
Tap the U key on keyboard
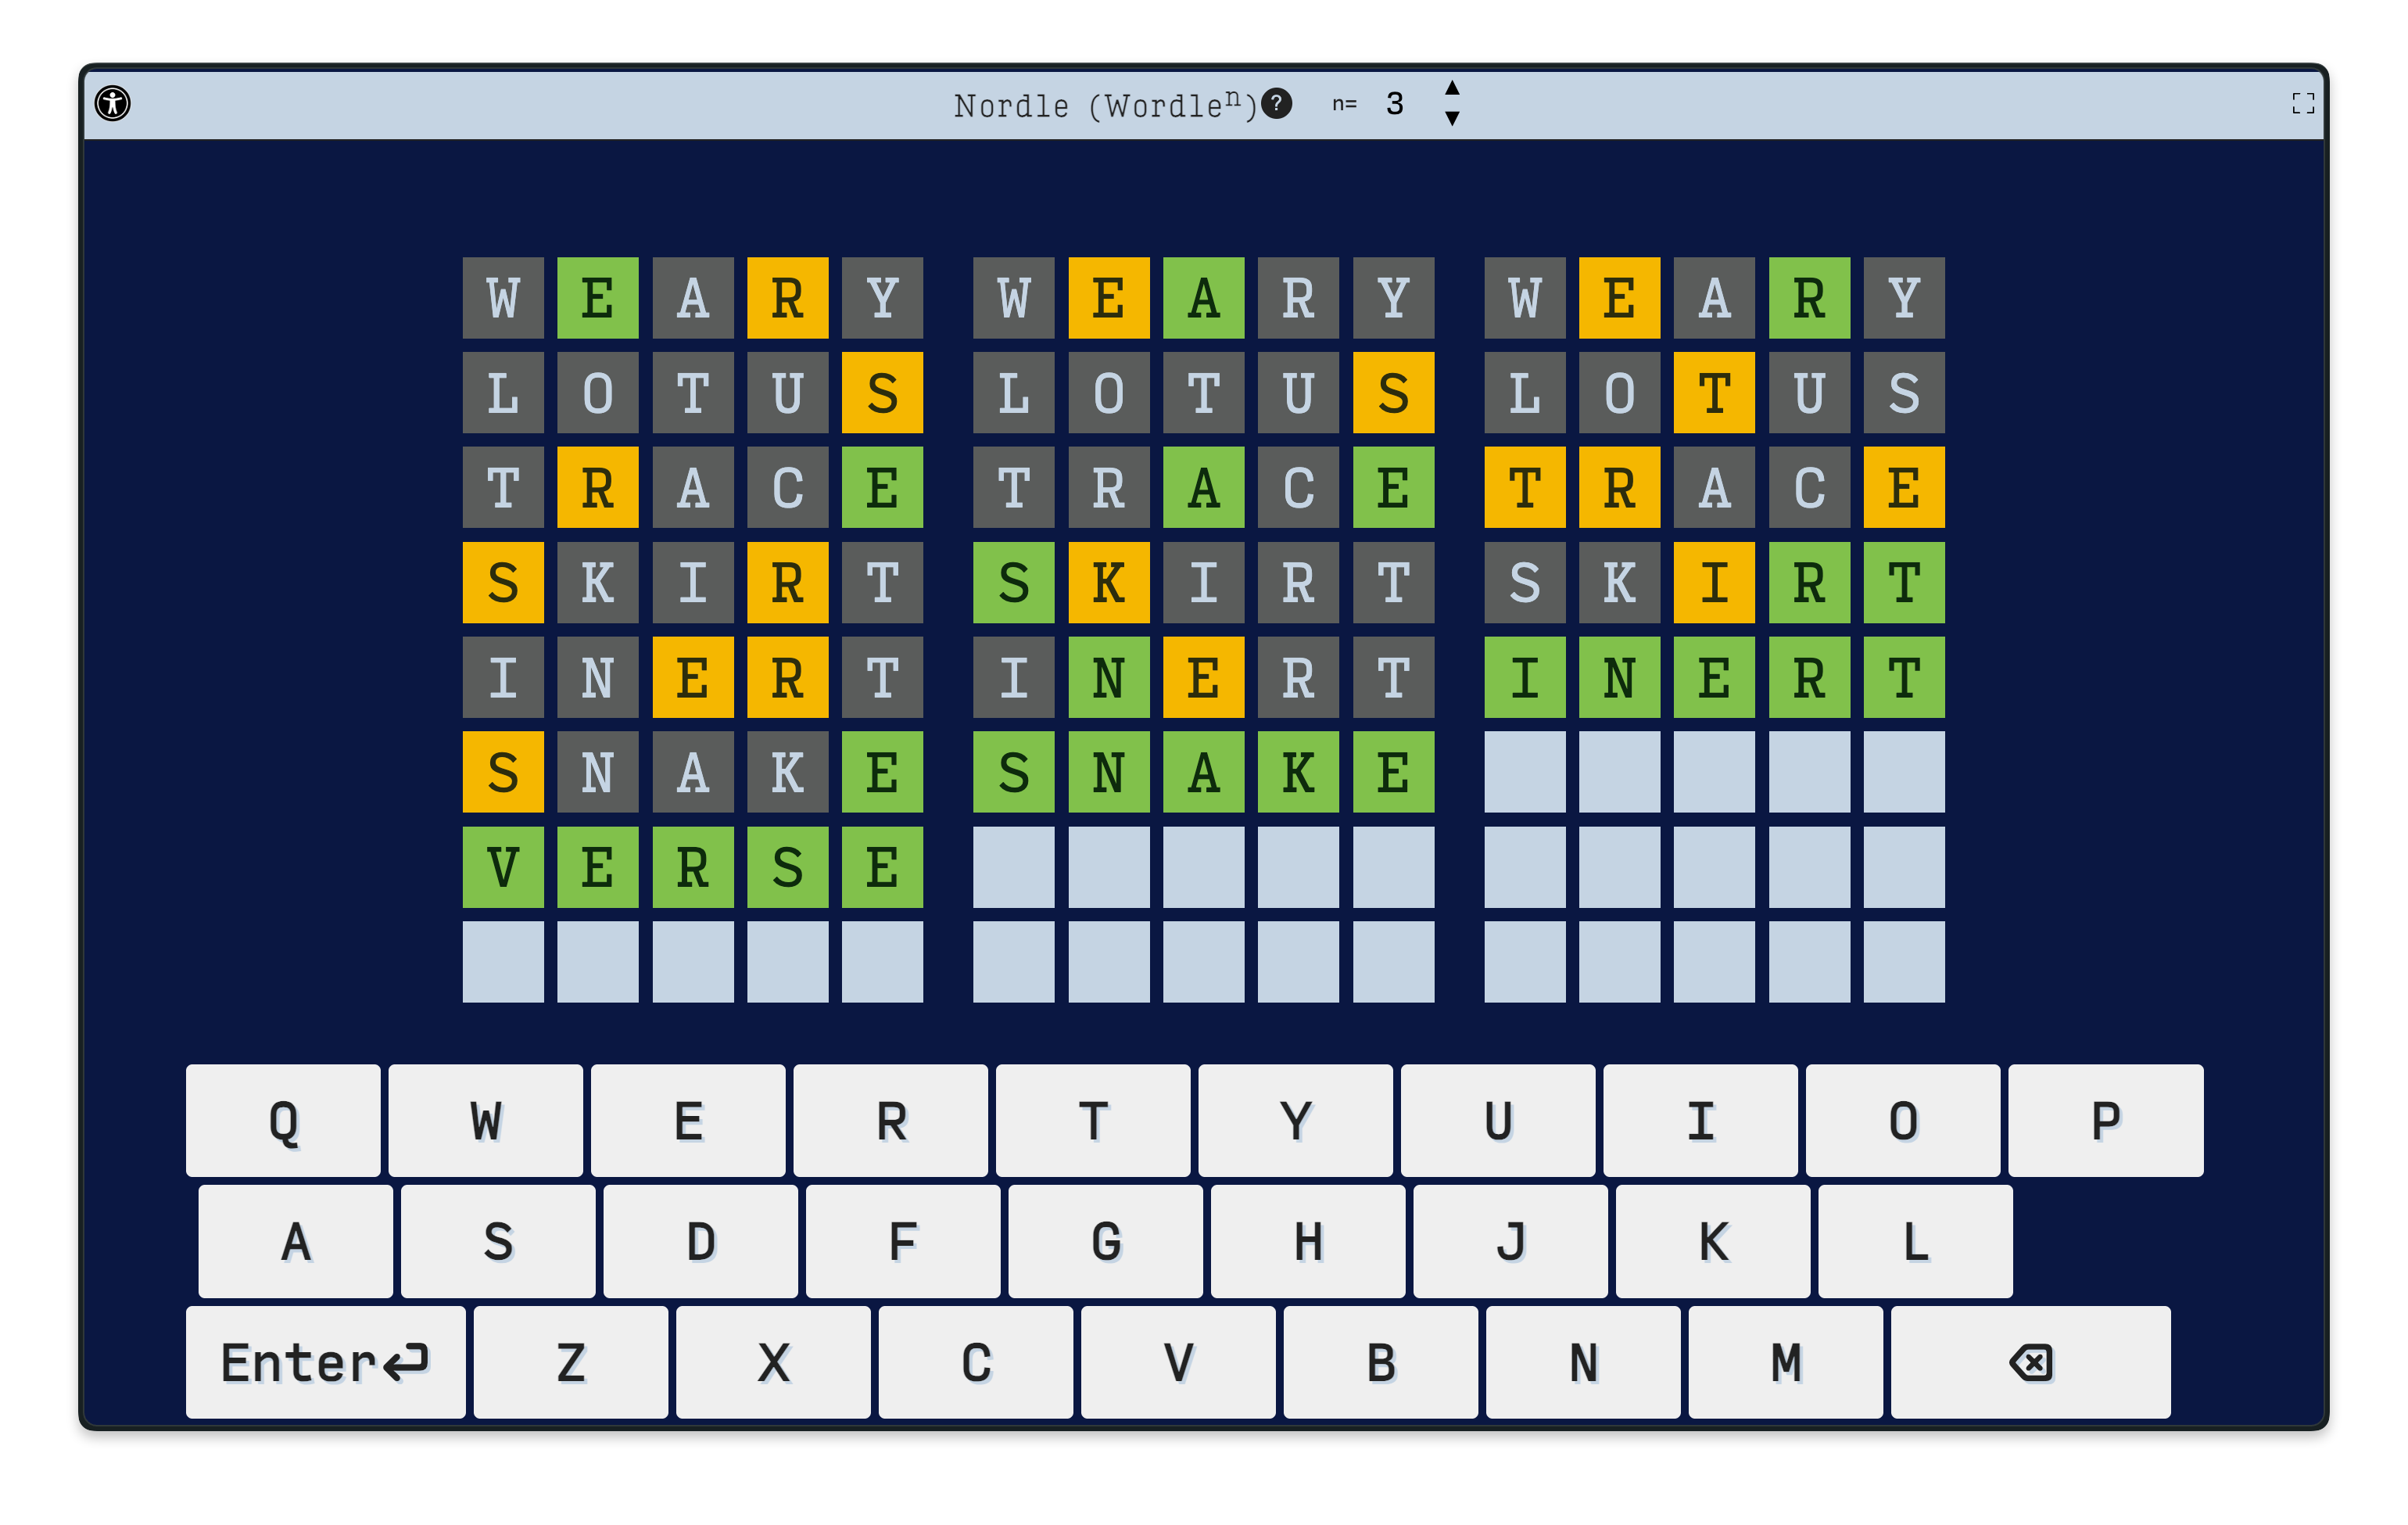[1498, 1120]
